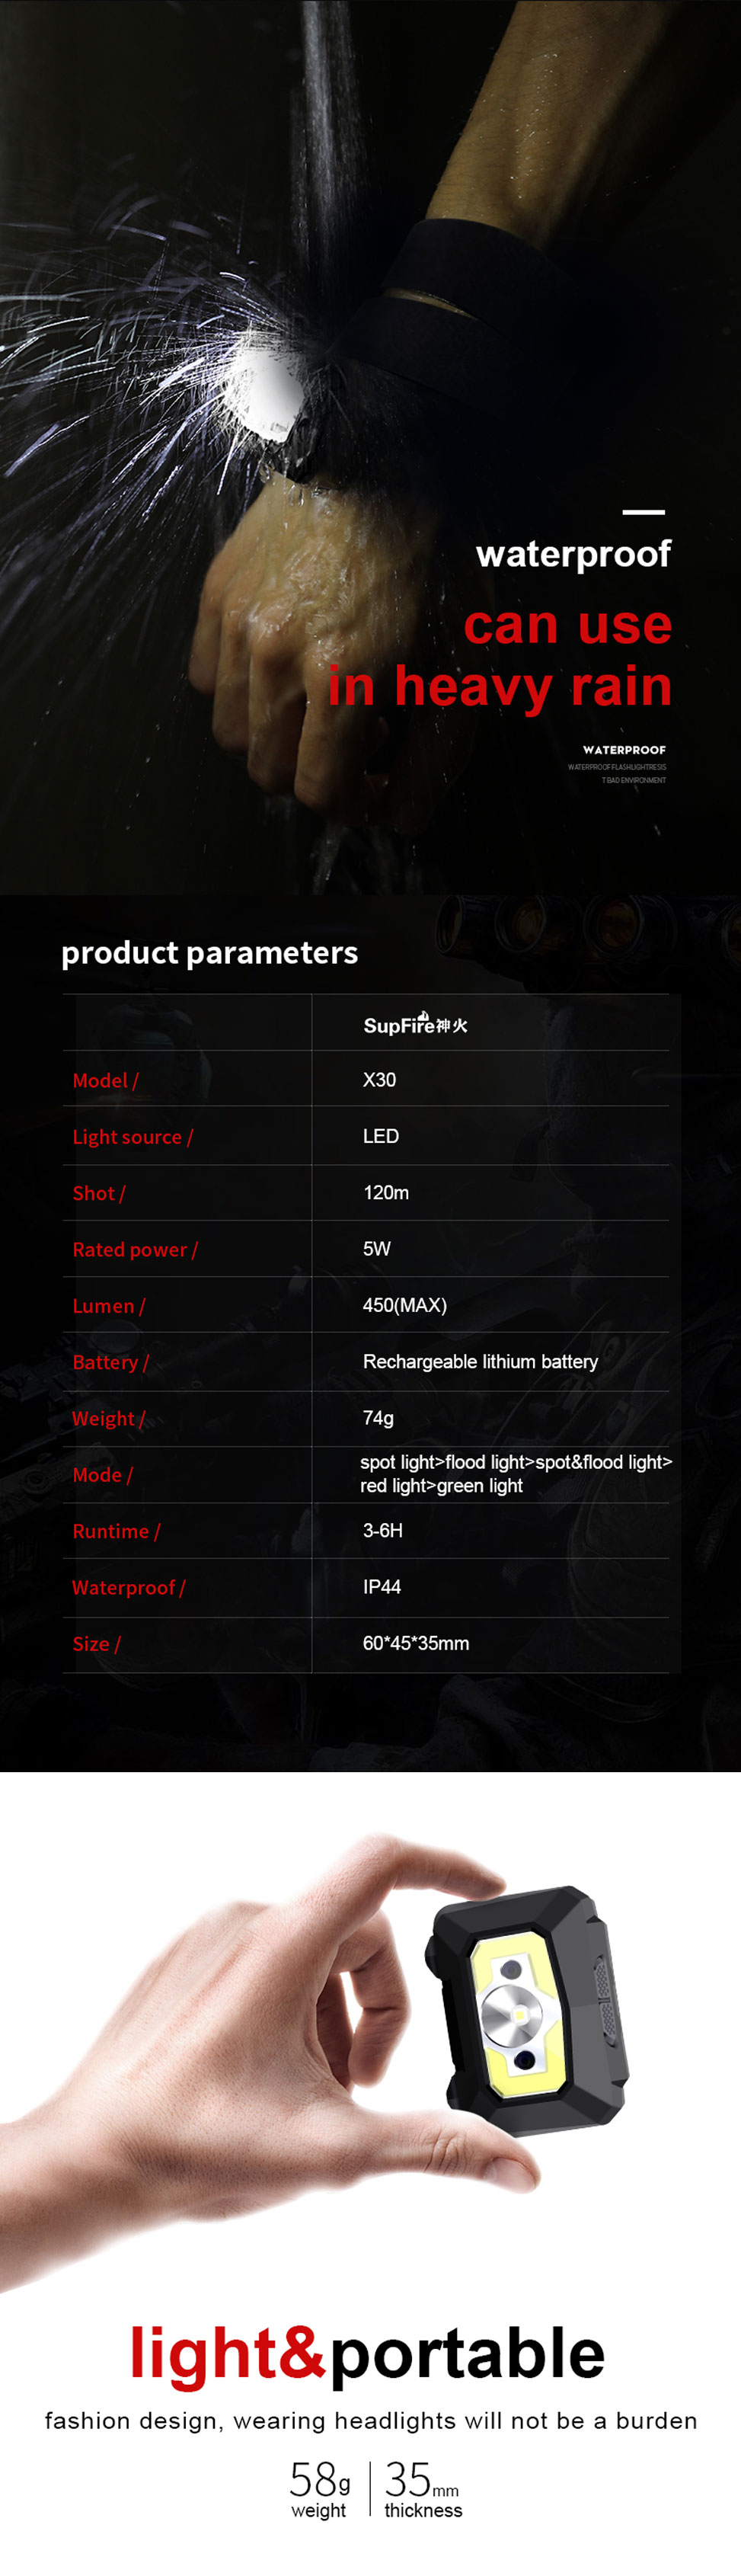
Task: Select the 'Light source /' label
Action: click(132, 1137)
